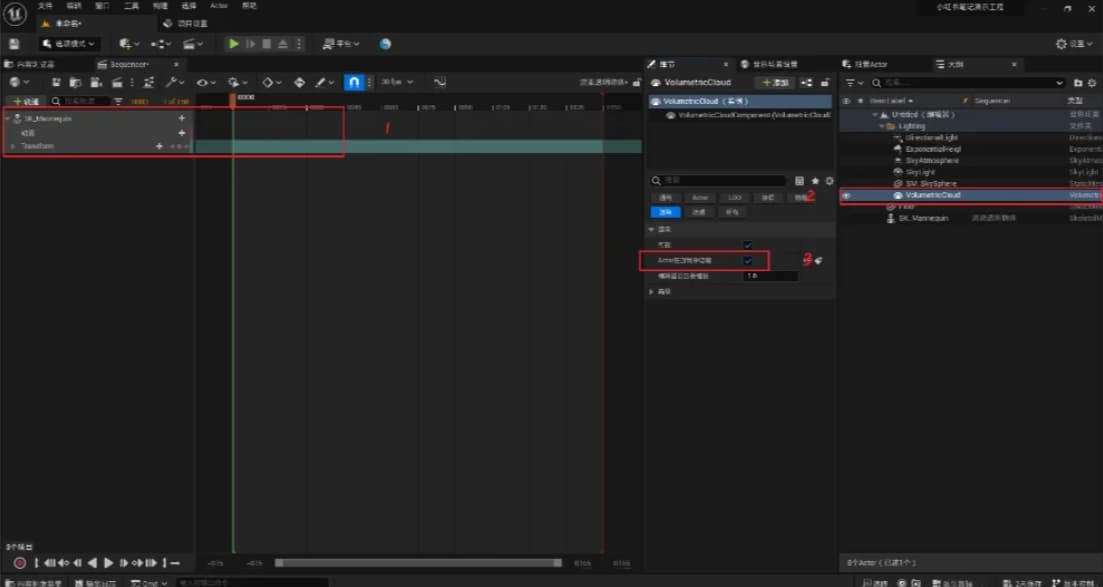Screen dimensions: 1103x587
Task: Open the cinematics clapperboard dropdown
Action: coord(193,44)
